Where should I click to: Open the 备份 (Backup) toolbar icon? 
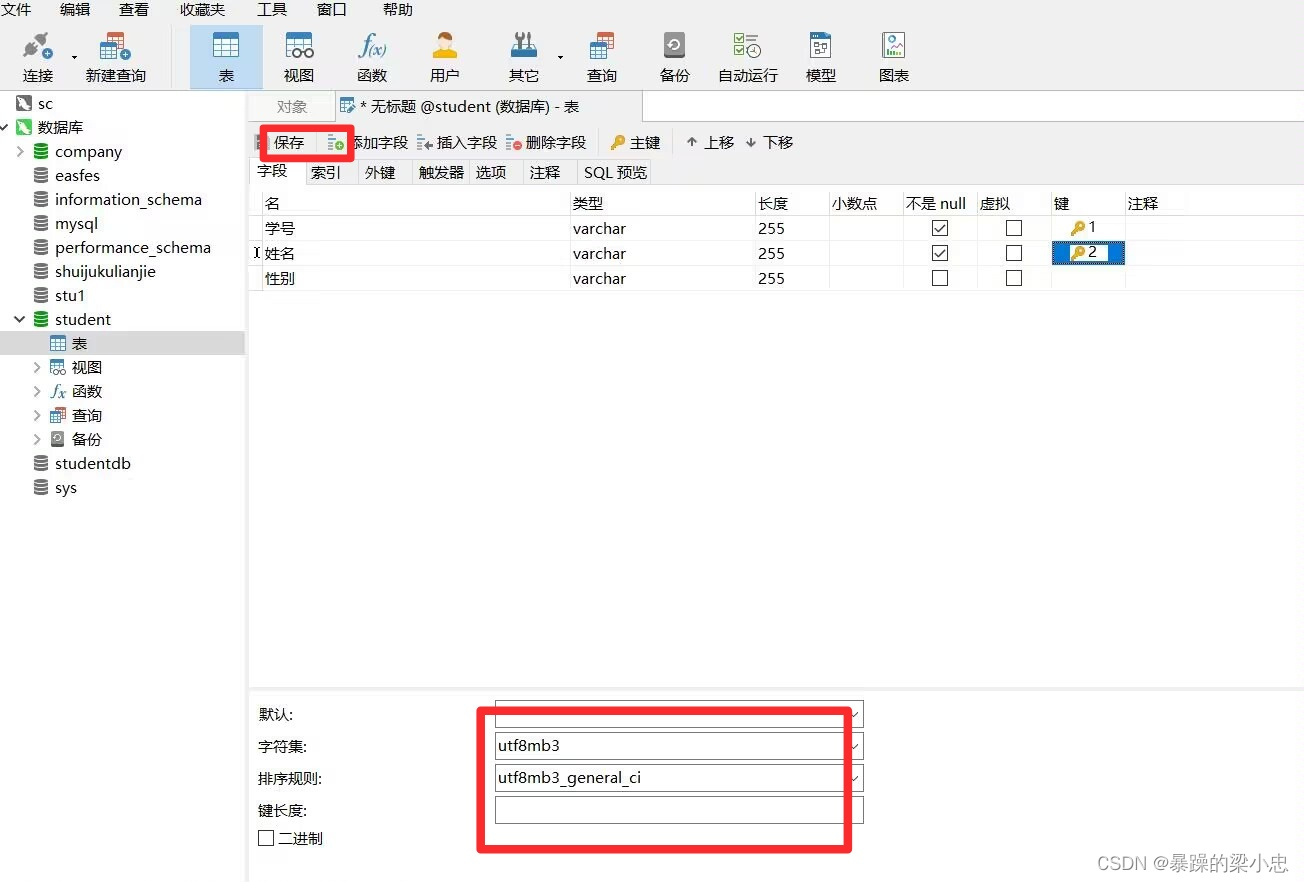674,55
